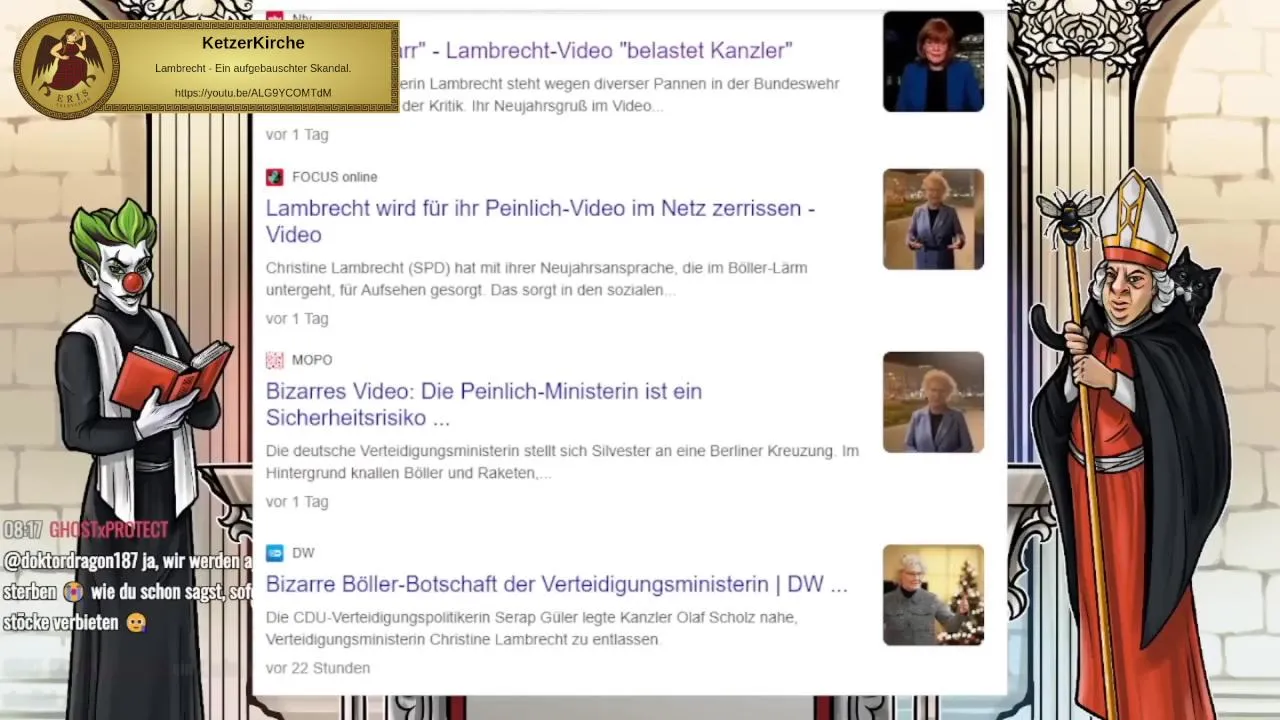Click the @doktordragon187 chat message
This screenshot has height=720, width=1280.
(127, 592)
